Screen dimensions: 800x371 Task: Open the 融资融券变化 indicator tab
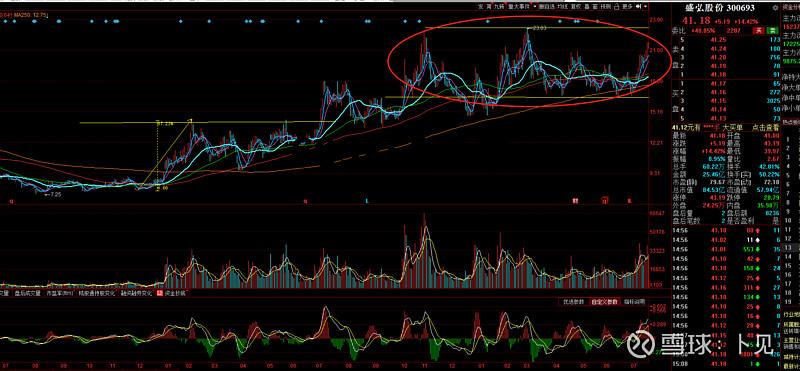click(x=136, y=294)
